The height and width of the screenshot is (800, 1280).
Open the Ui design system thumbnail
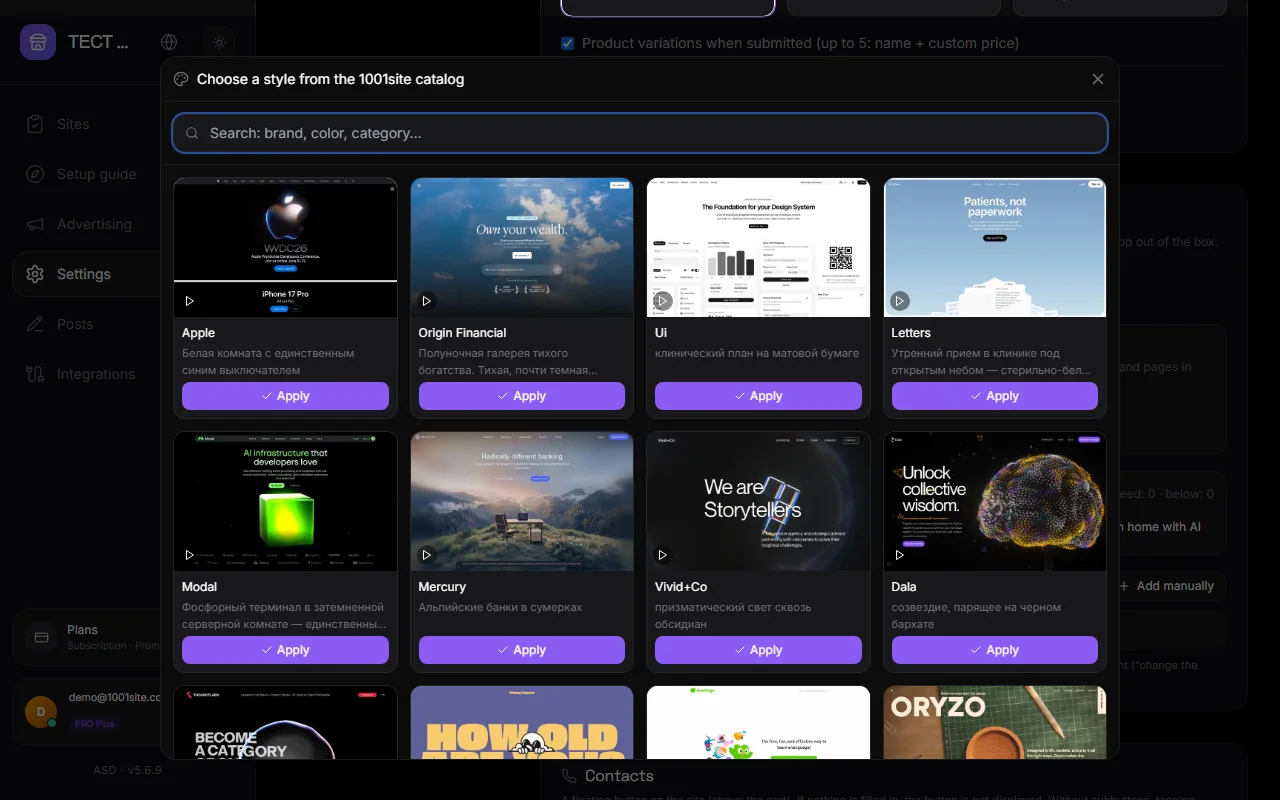pyautogui.click(x=758, y=248)
